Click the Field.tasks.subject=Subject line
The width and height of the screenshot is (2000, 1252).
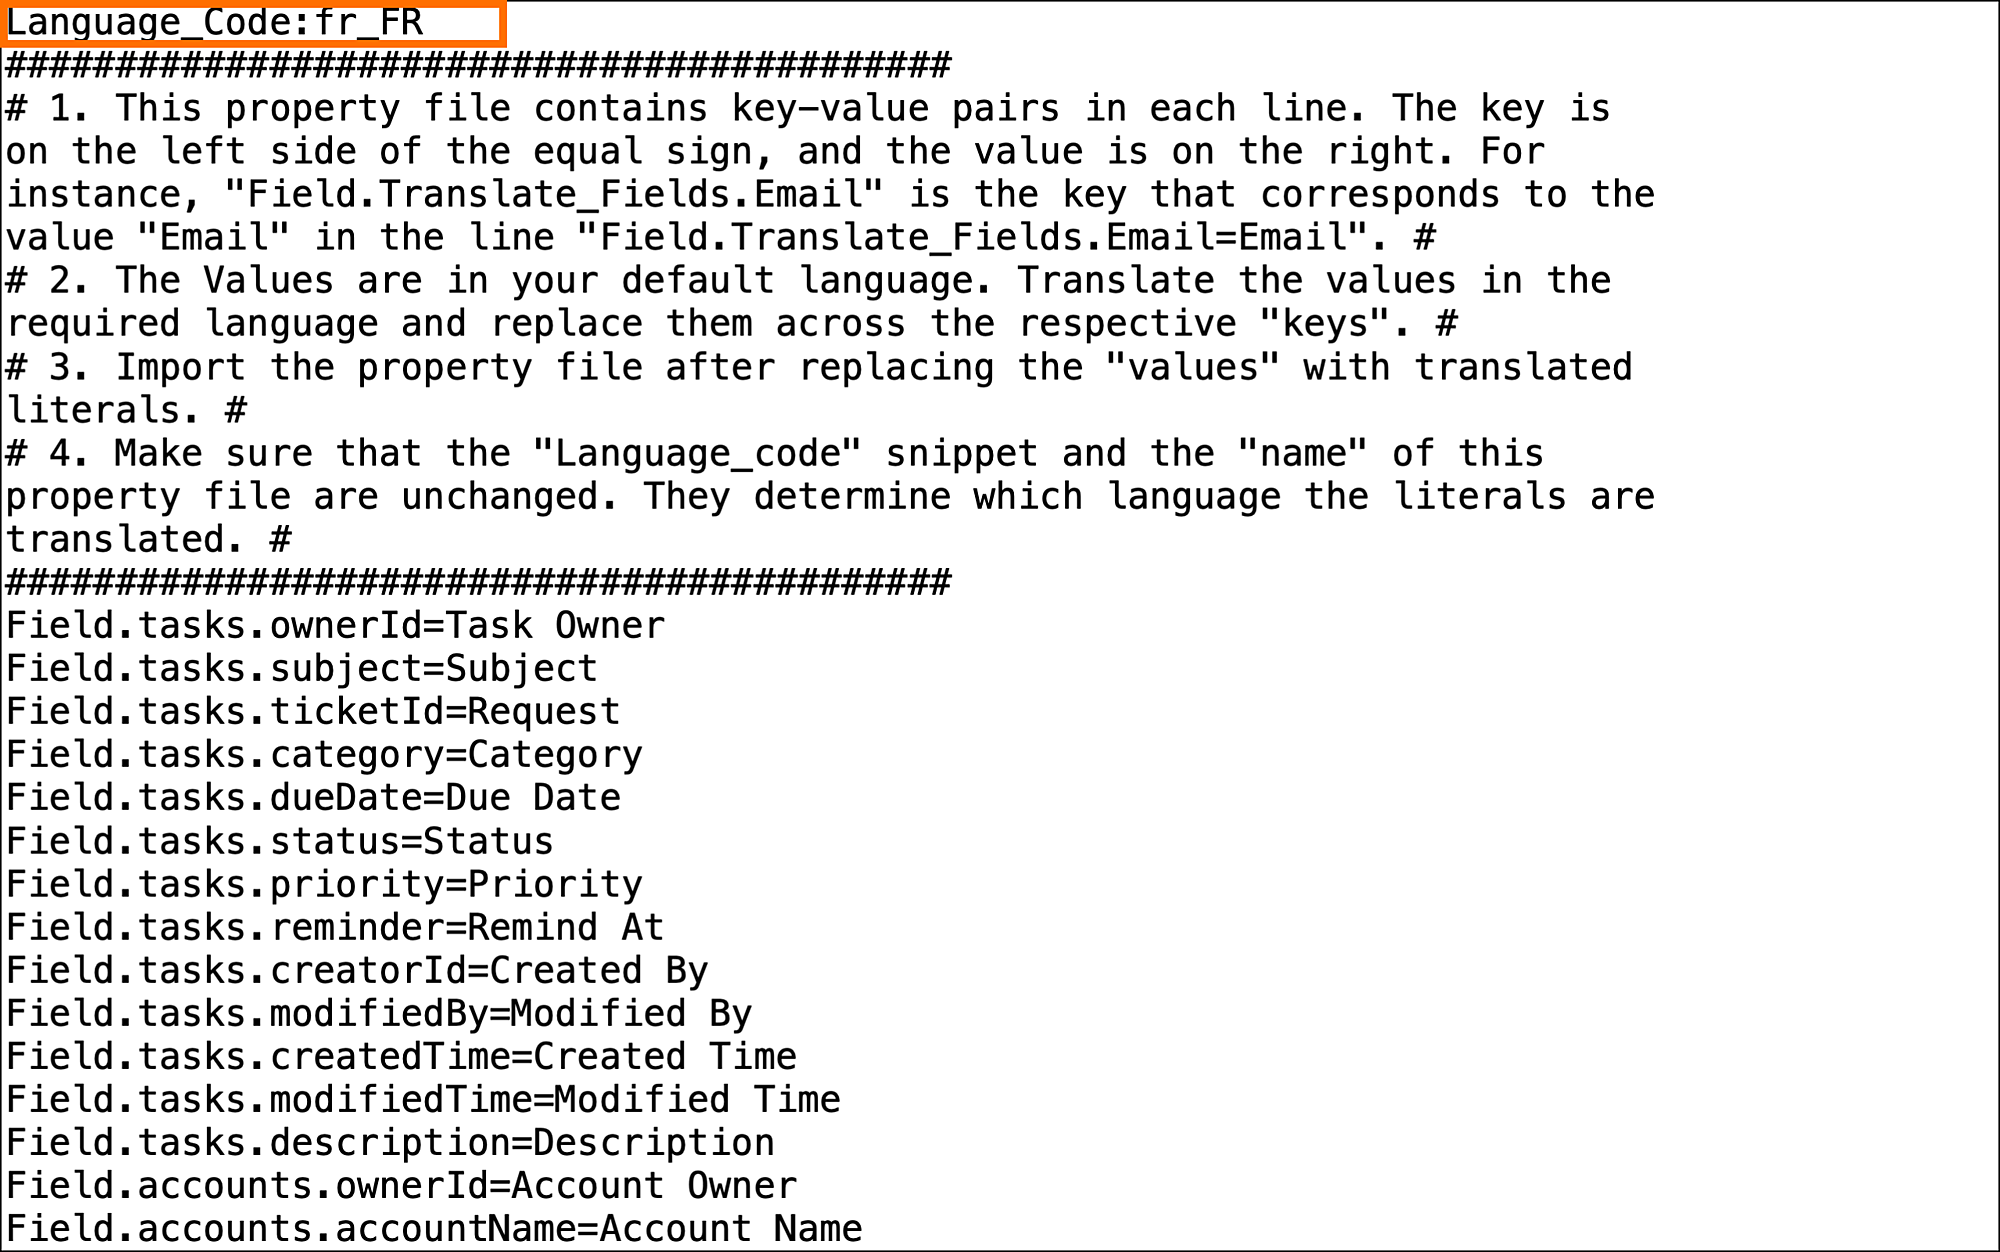301,669
